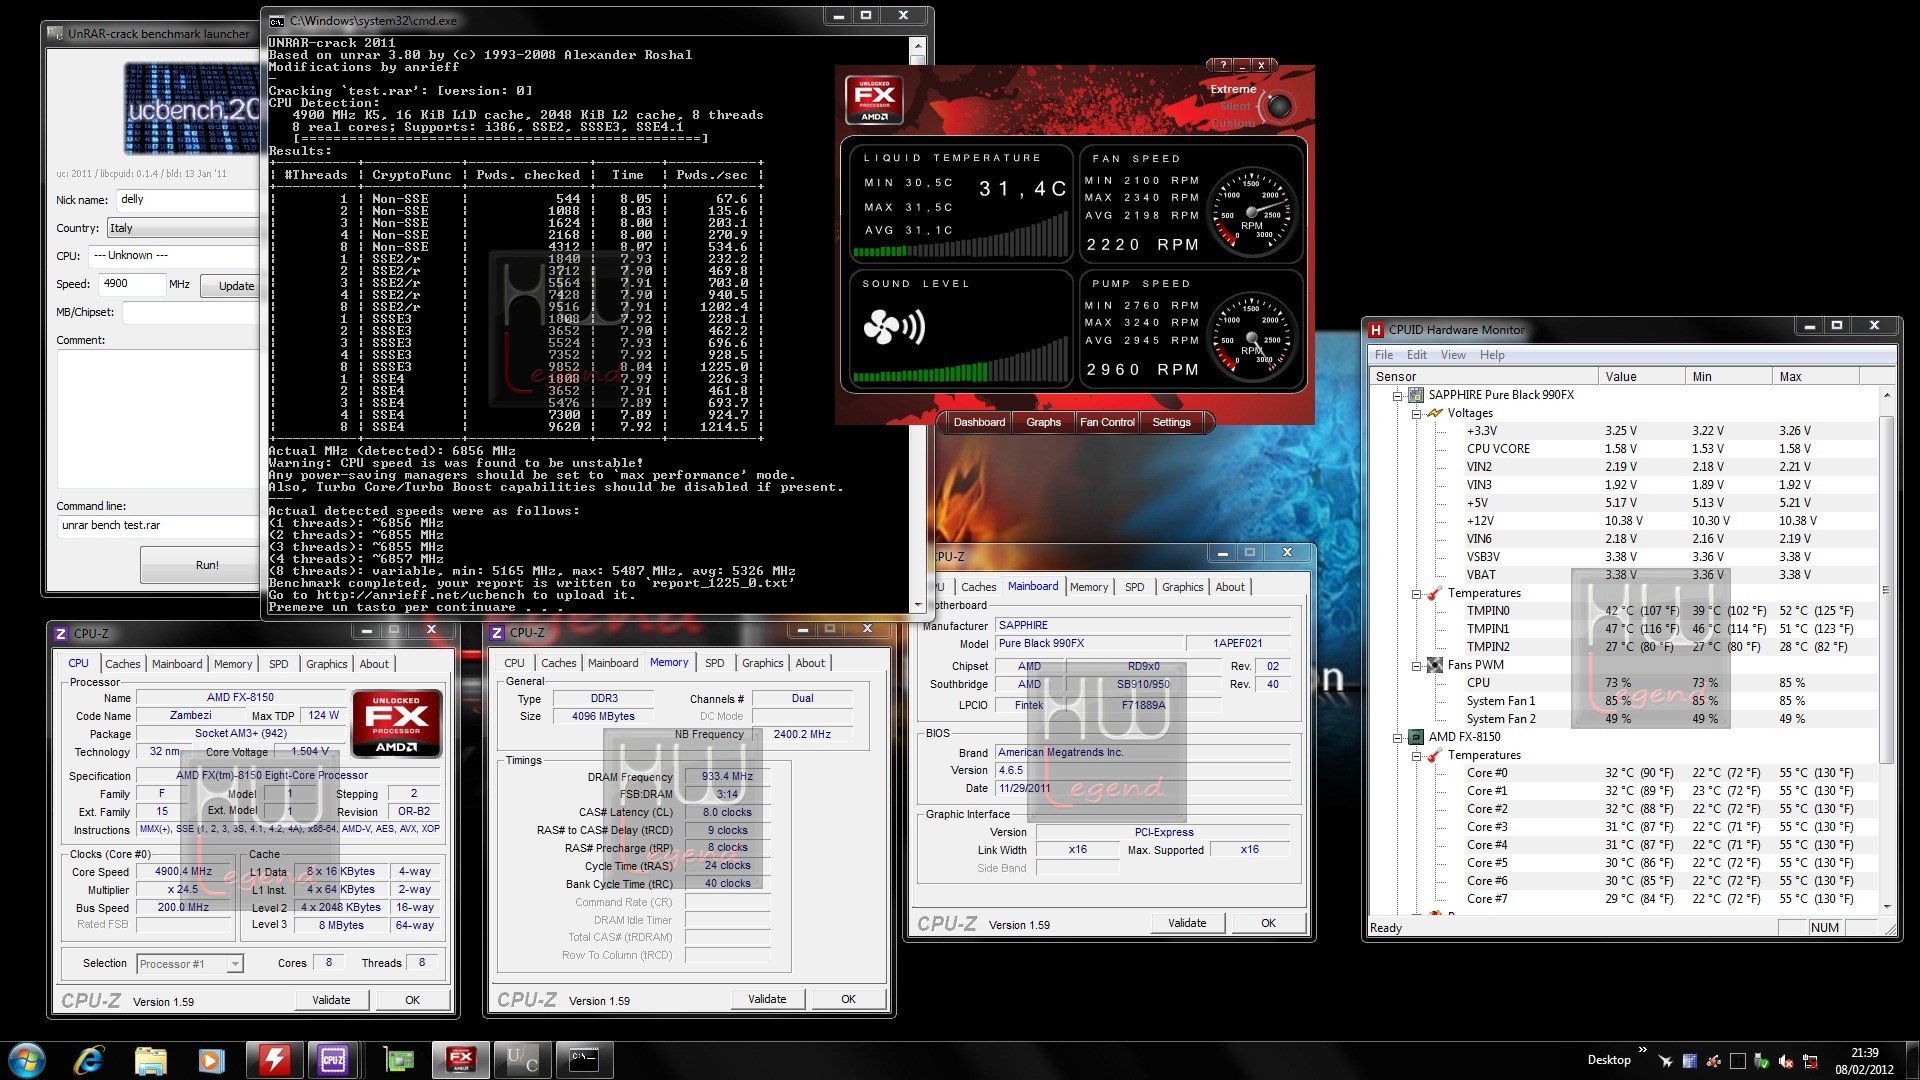Click the pump speed RPM gauge
1920x1080 pixels.
click(x=1252, y=337)
